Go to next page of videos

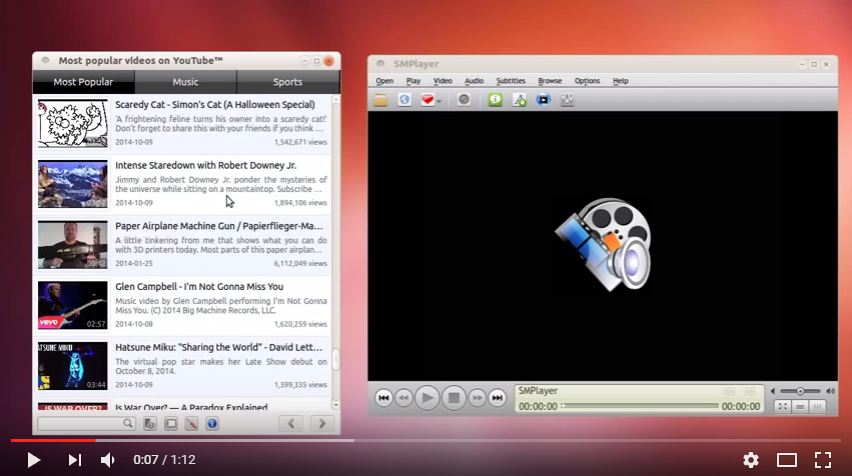(x=320, y=424)
